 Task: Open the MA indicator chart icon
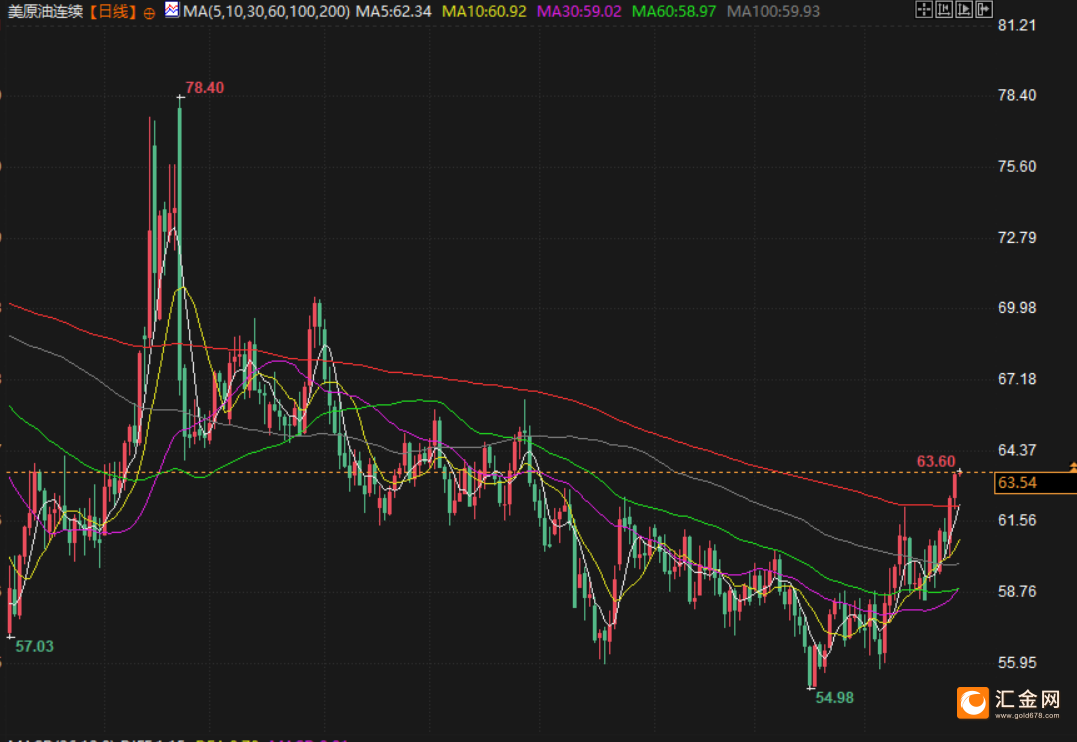tap(172, 11)
